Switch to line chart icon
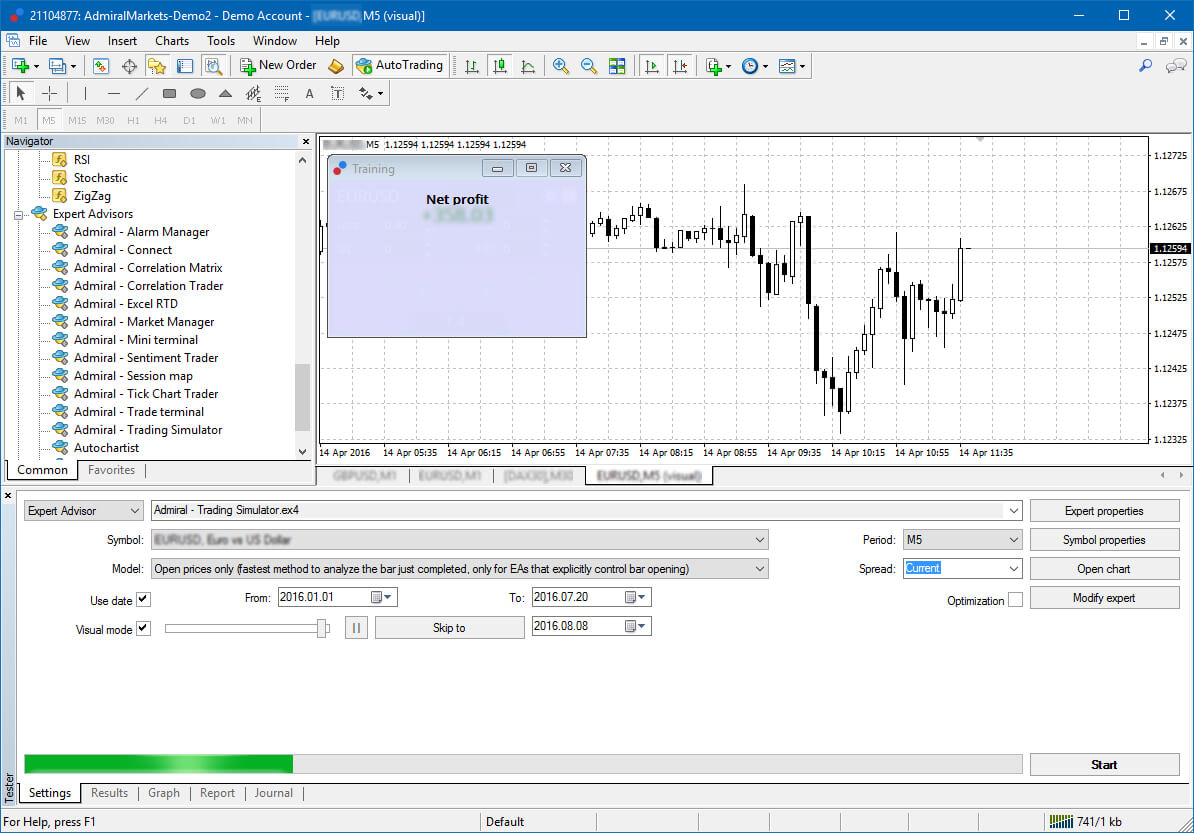This screenshot has width=1194, height=833. (528, 66)
